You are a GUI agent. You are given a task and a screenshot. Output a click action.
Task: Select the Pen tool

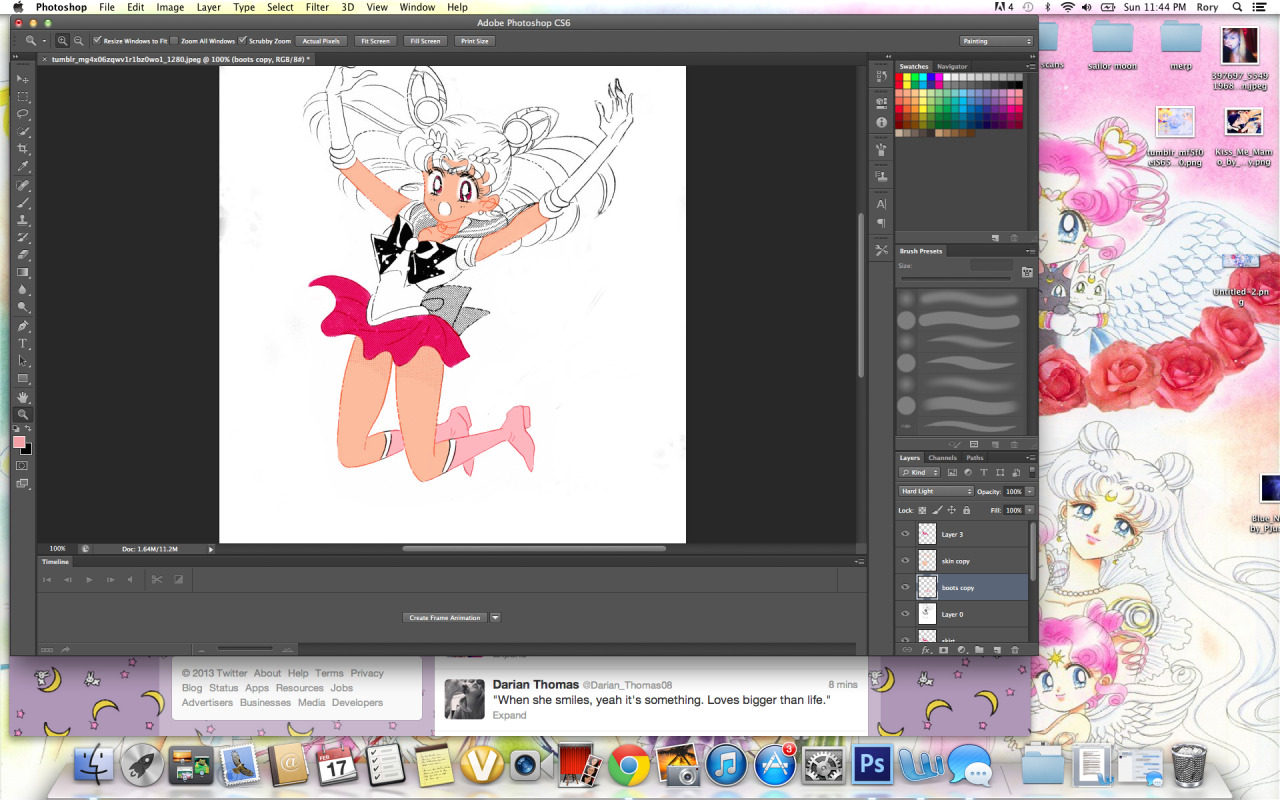(23, 326)
